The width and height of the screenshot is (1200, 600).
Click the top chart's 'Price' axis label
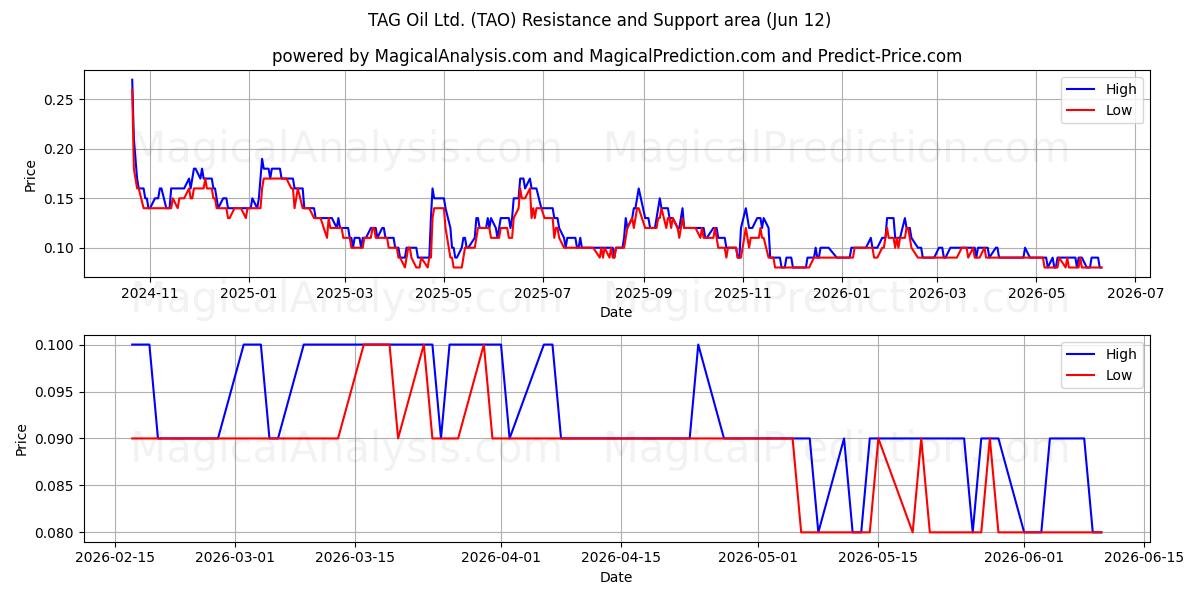[30, 176]
